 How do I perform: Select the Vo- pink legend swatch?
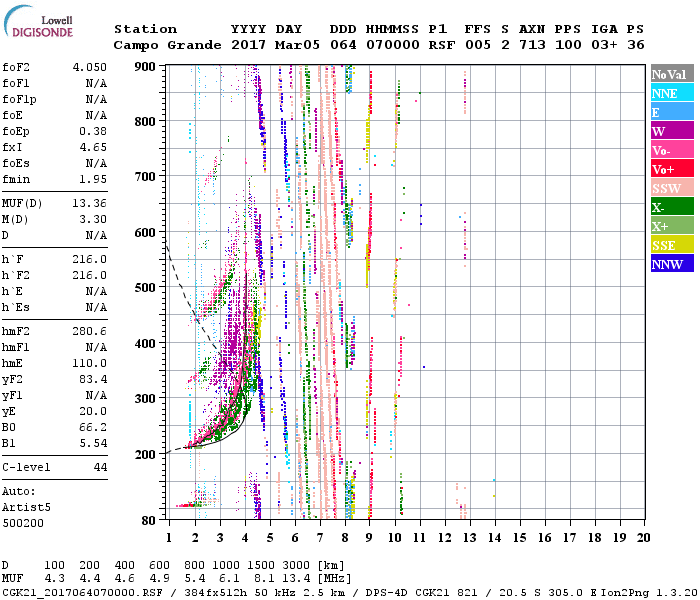coord(672,150)
